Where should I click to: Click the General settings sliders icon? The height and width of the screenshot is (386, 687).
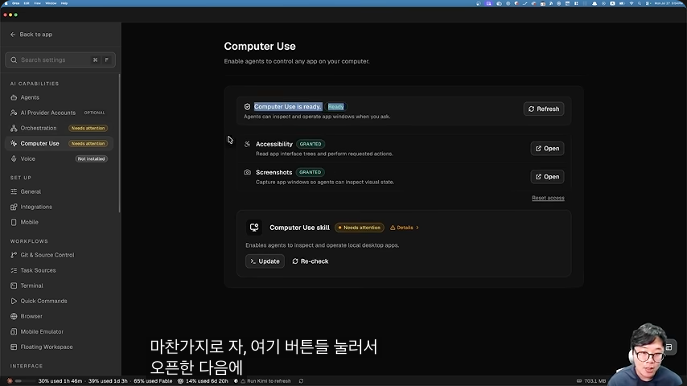pos(14,191)
